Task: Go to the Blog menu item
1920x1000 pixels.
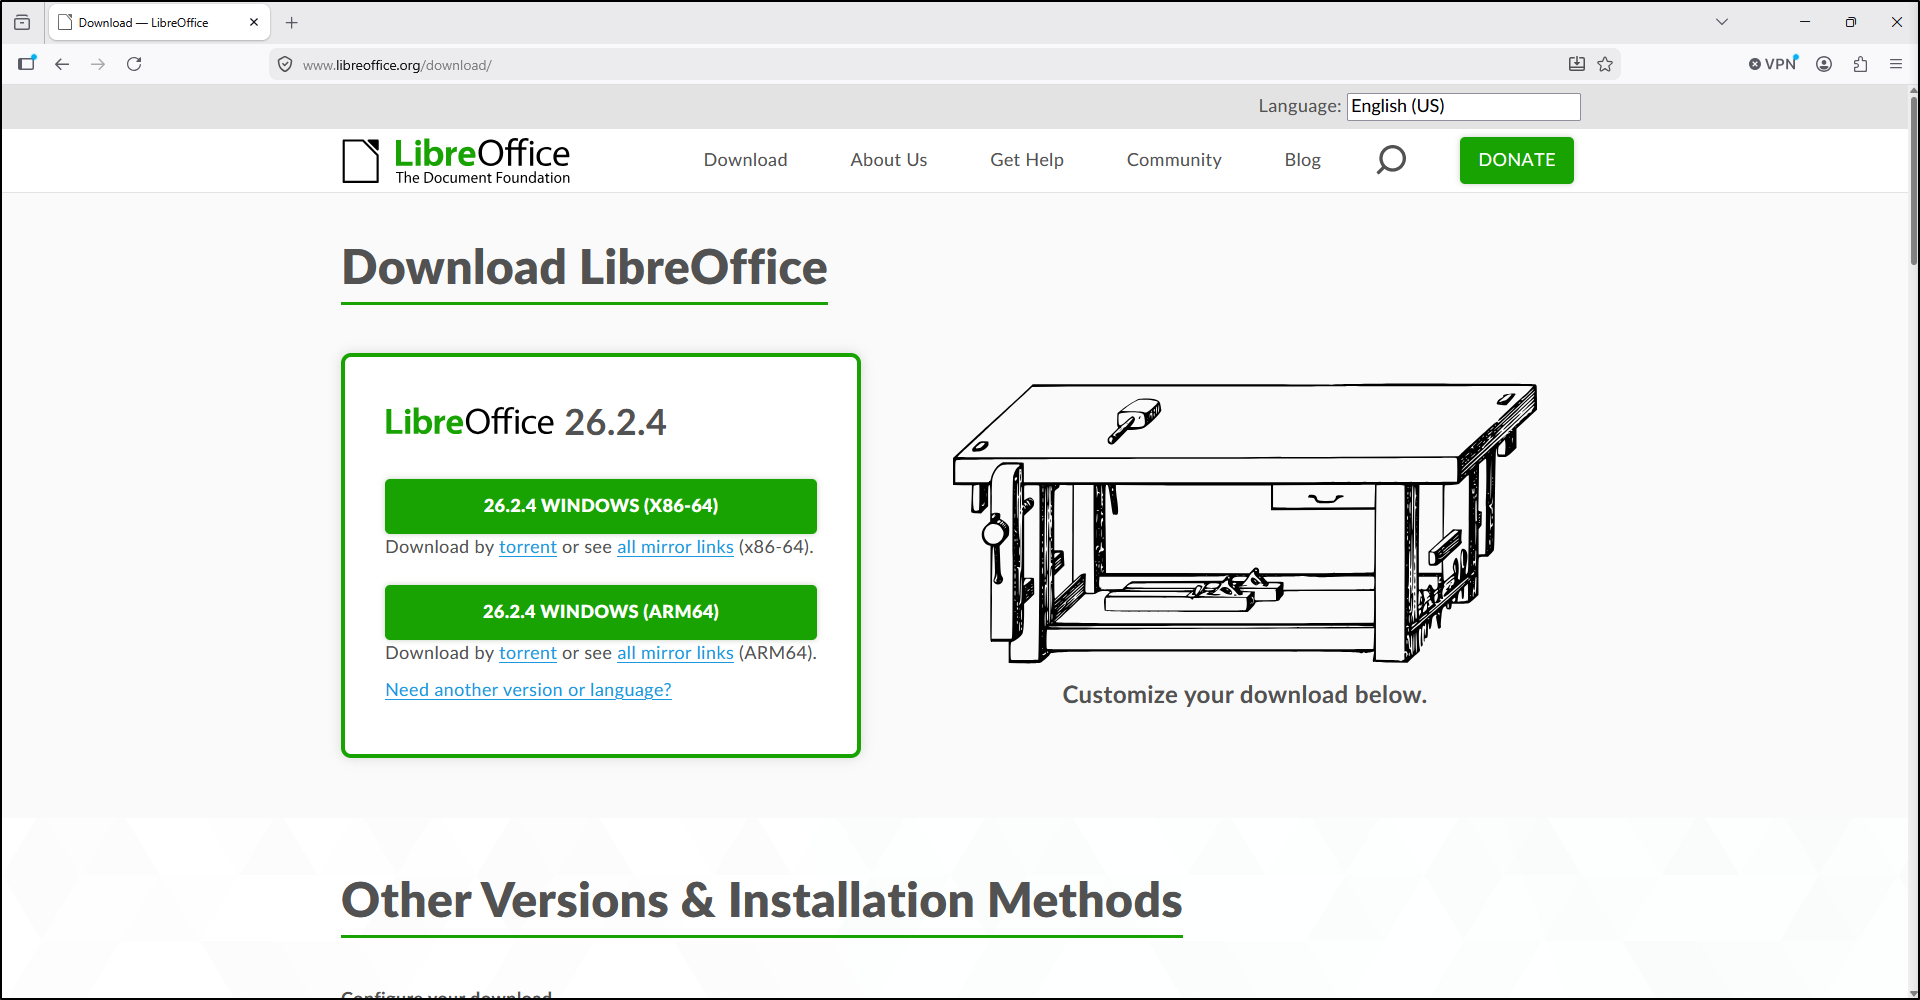Action: [1303, 160]
